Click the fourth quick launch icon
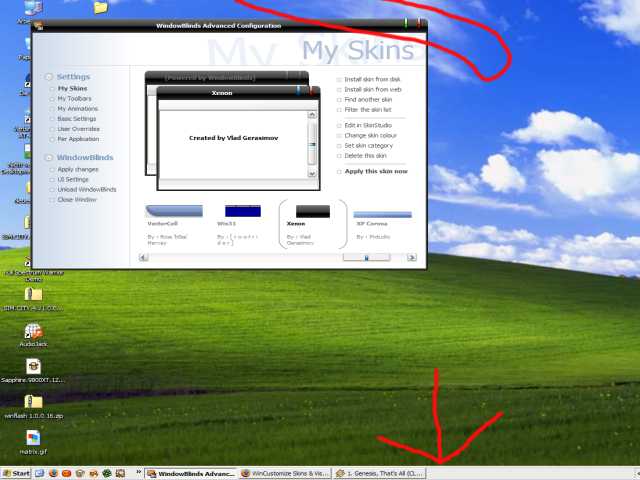The image size is (640, 480). tap(80, 473)
